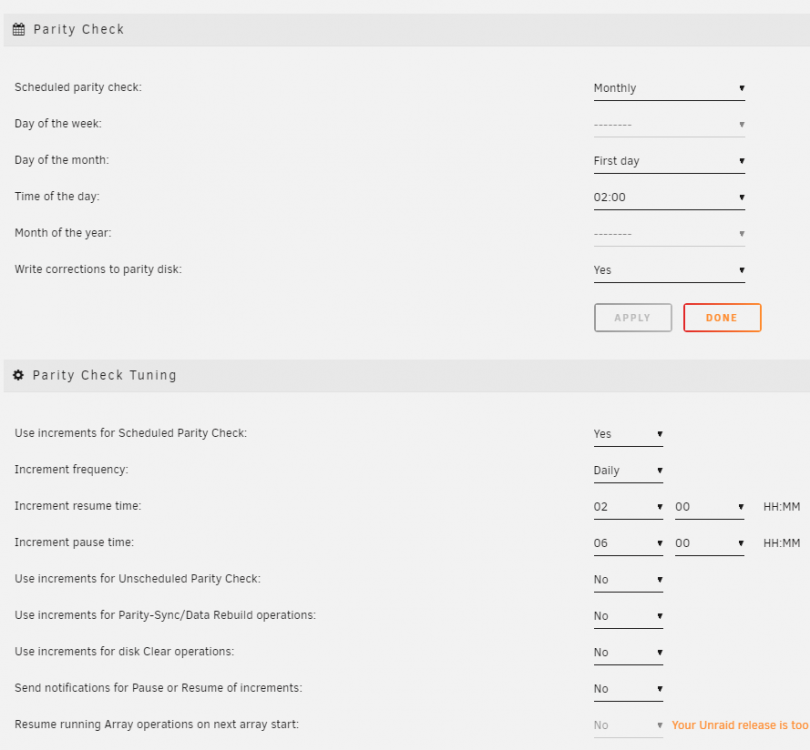Click the APPLY button
This screenshot has height=750, width=810.
(633, 318)
